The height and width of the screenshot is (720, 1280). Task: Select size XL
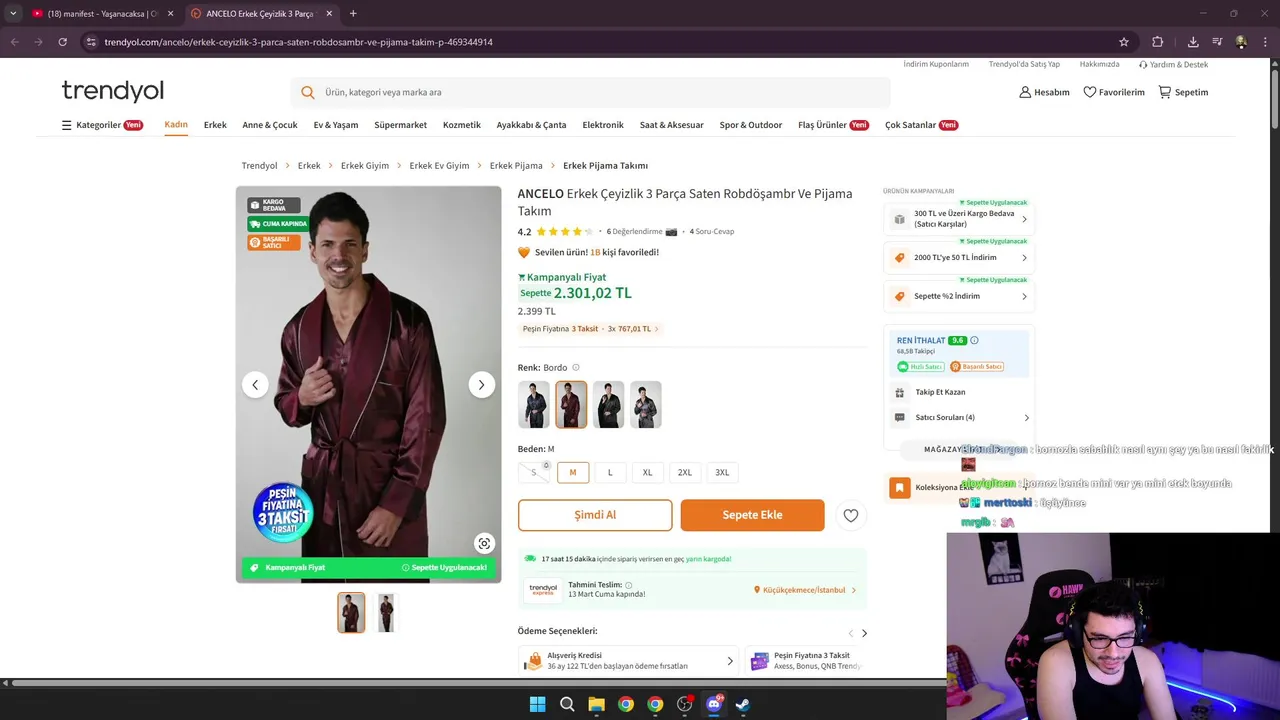click(x=647, y=472)
